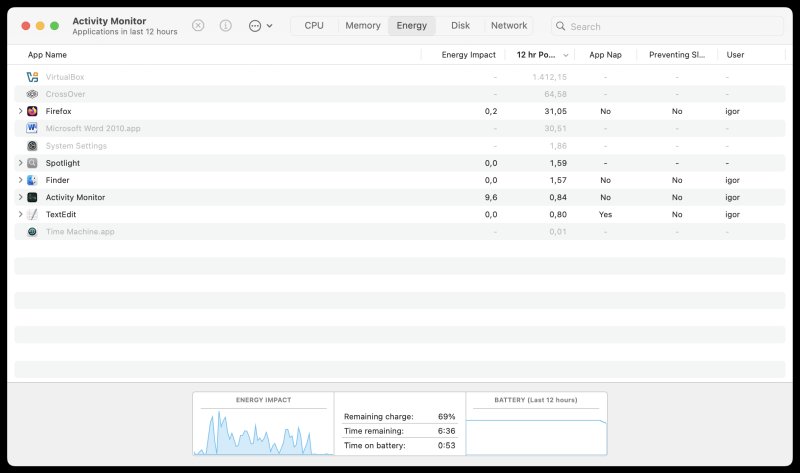Open the Network tab

[509, 25]
